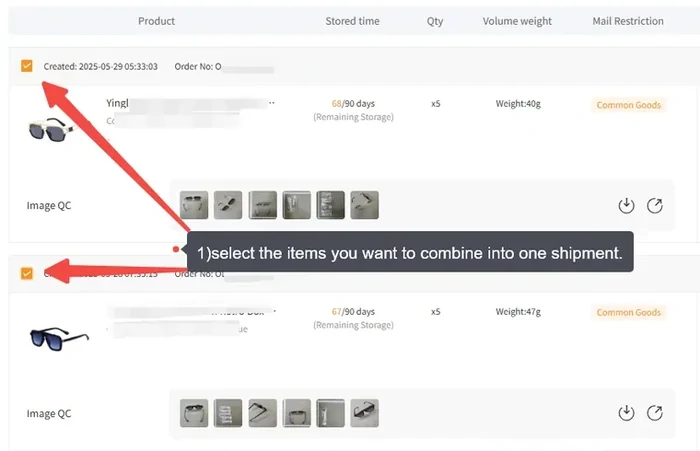
Task: View first QC photo of the 47g order
Action: pyautogui.click(x=194, y=413)
